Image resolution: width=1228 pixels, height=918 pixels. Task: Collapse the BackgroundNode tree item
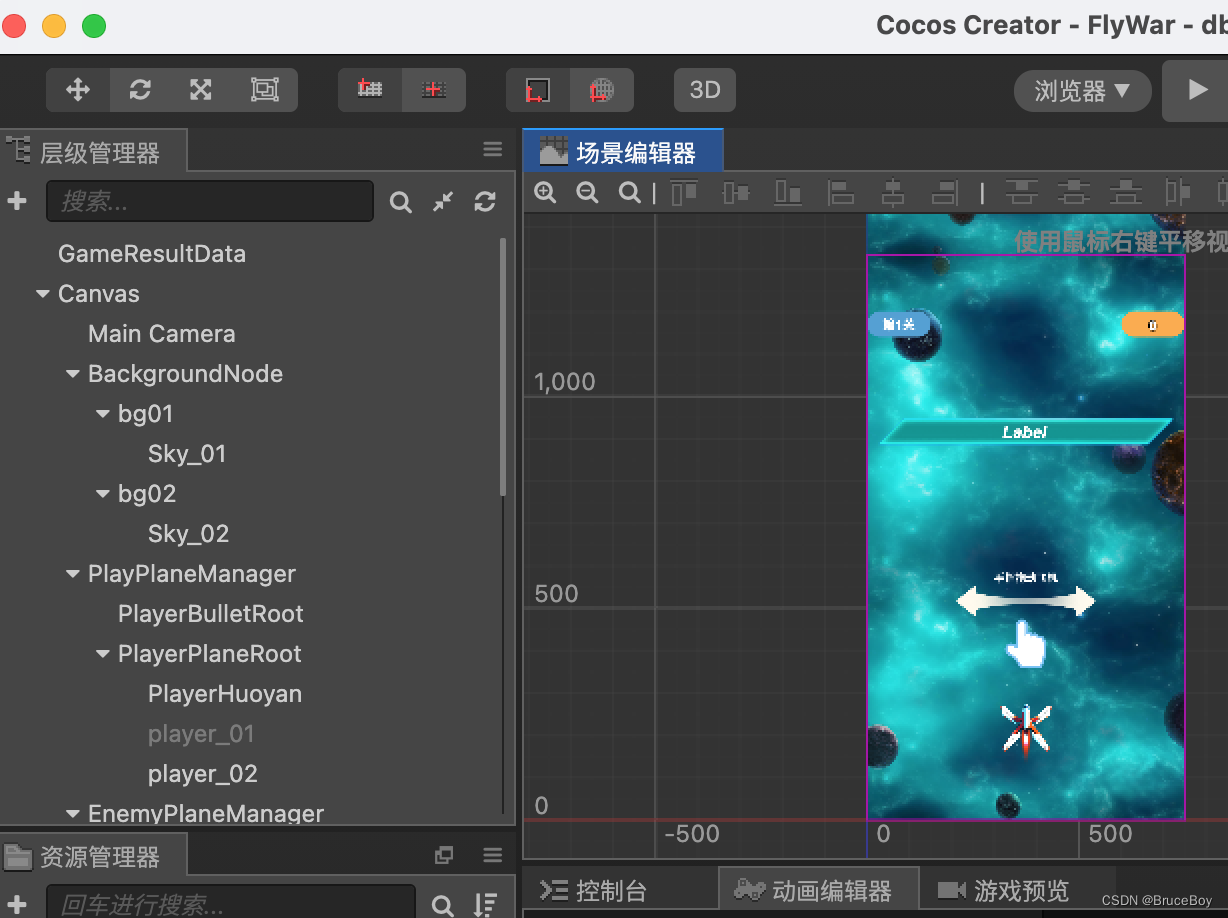point(71,373)
